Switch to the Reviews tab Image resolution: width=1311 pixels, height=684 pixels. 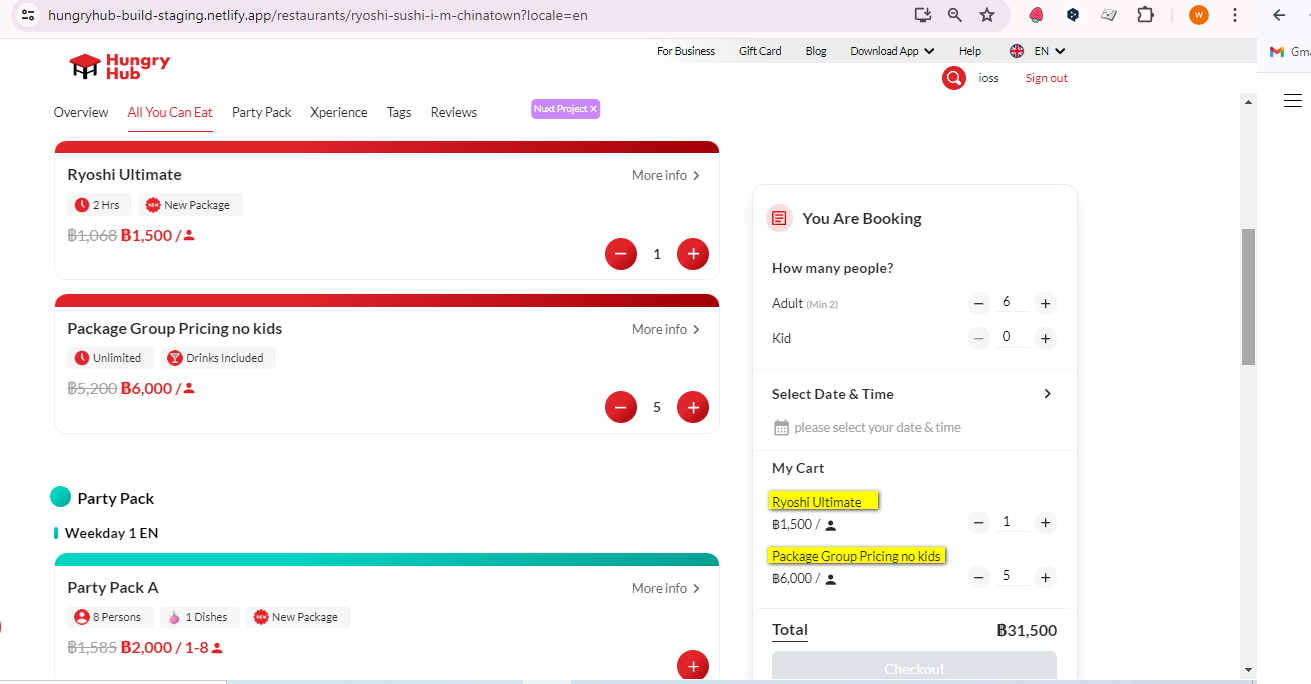(453, 112)
